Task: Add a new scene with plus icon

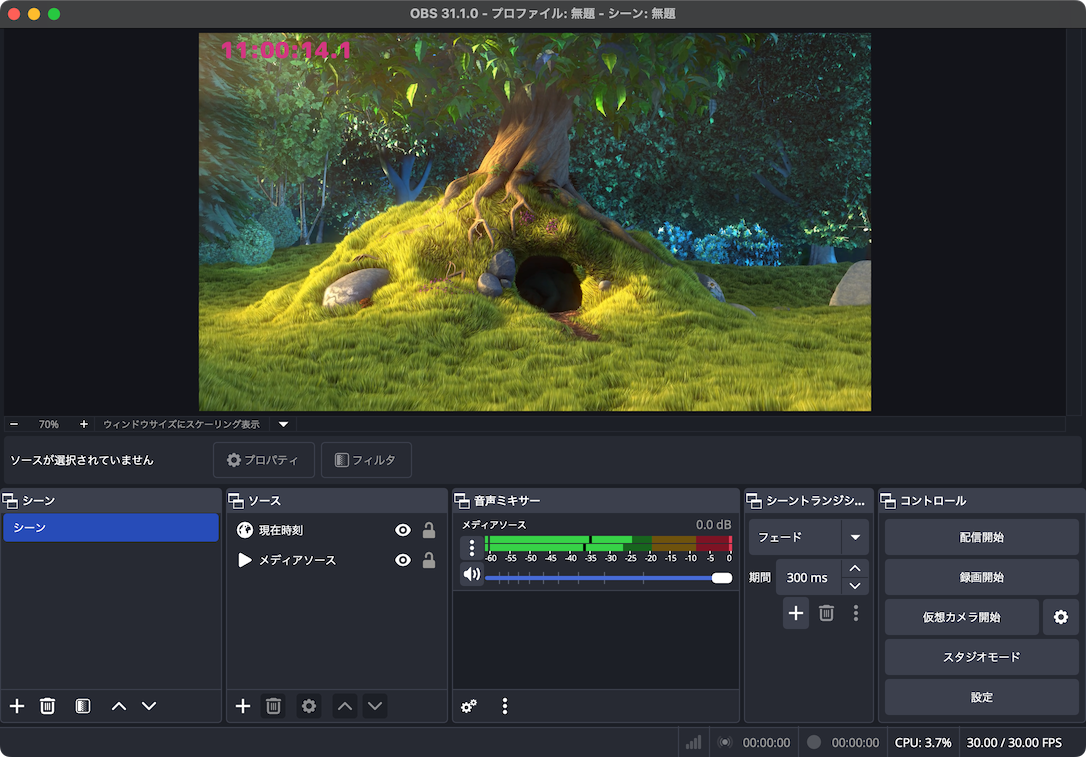Action: 17,706
